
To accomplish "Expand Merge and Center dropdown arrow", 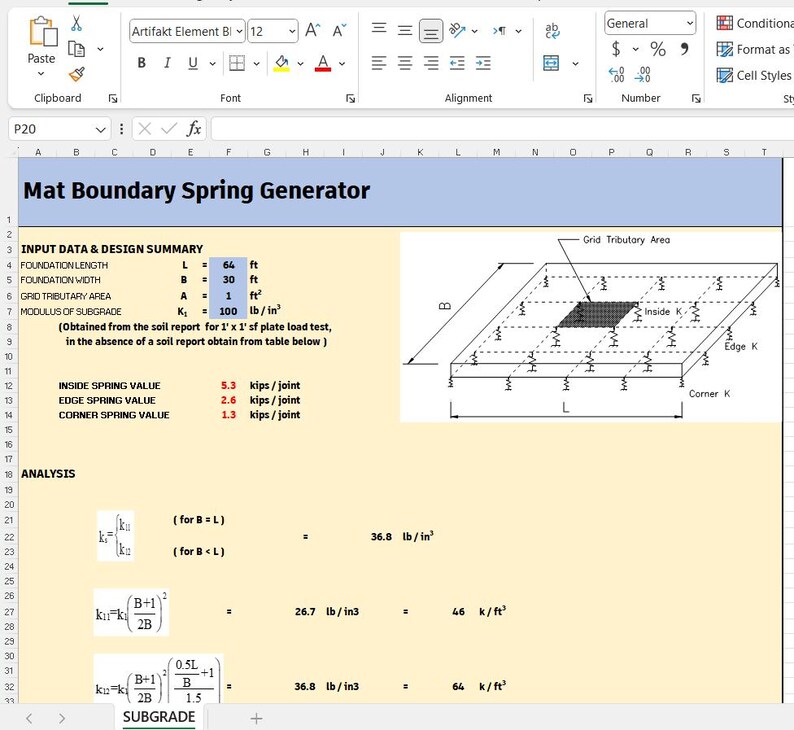I will coord(575,63).
